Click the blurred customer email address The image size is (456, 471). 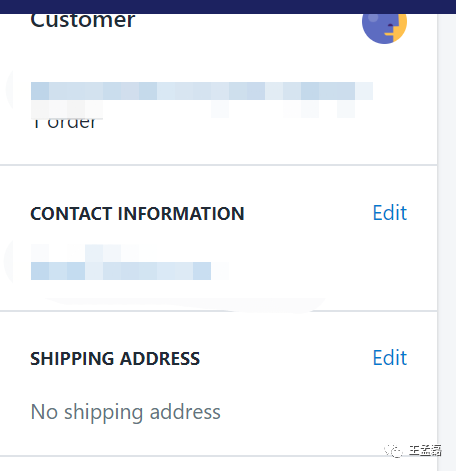pos(121,271)
